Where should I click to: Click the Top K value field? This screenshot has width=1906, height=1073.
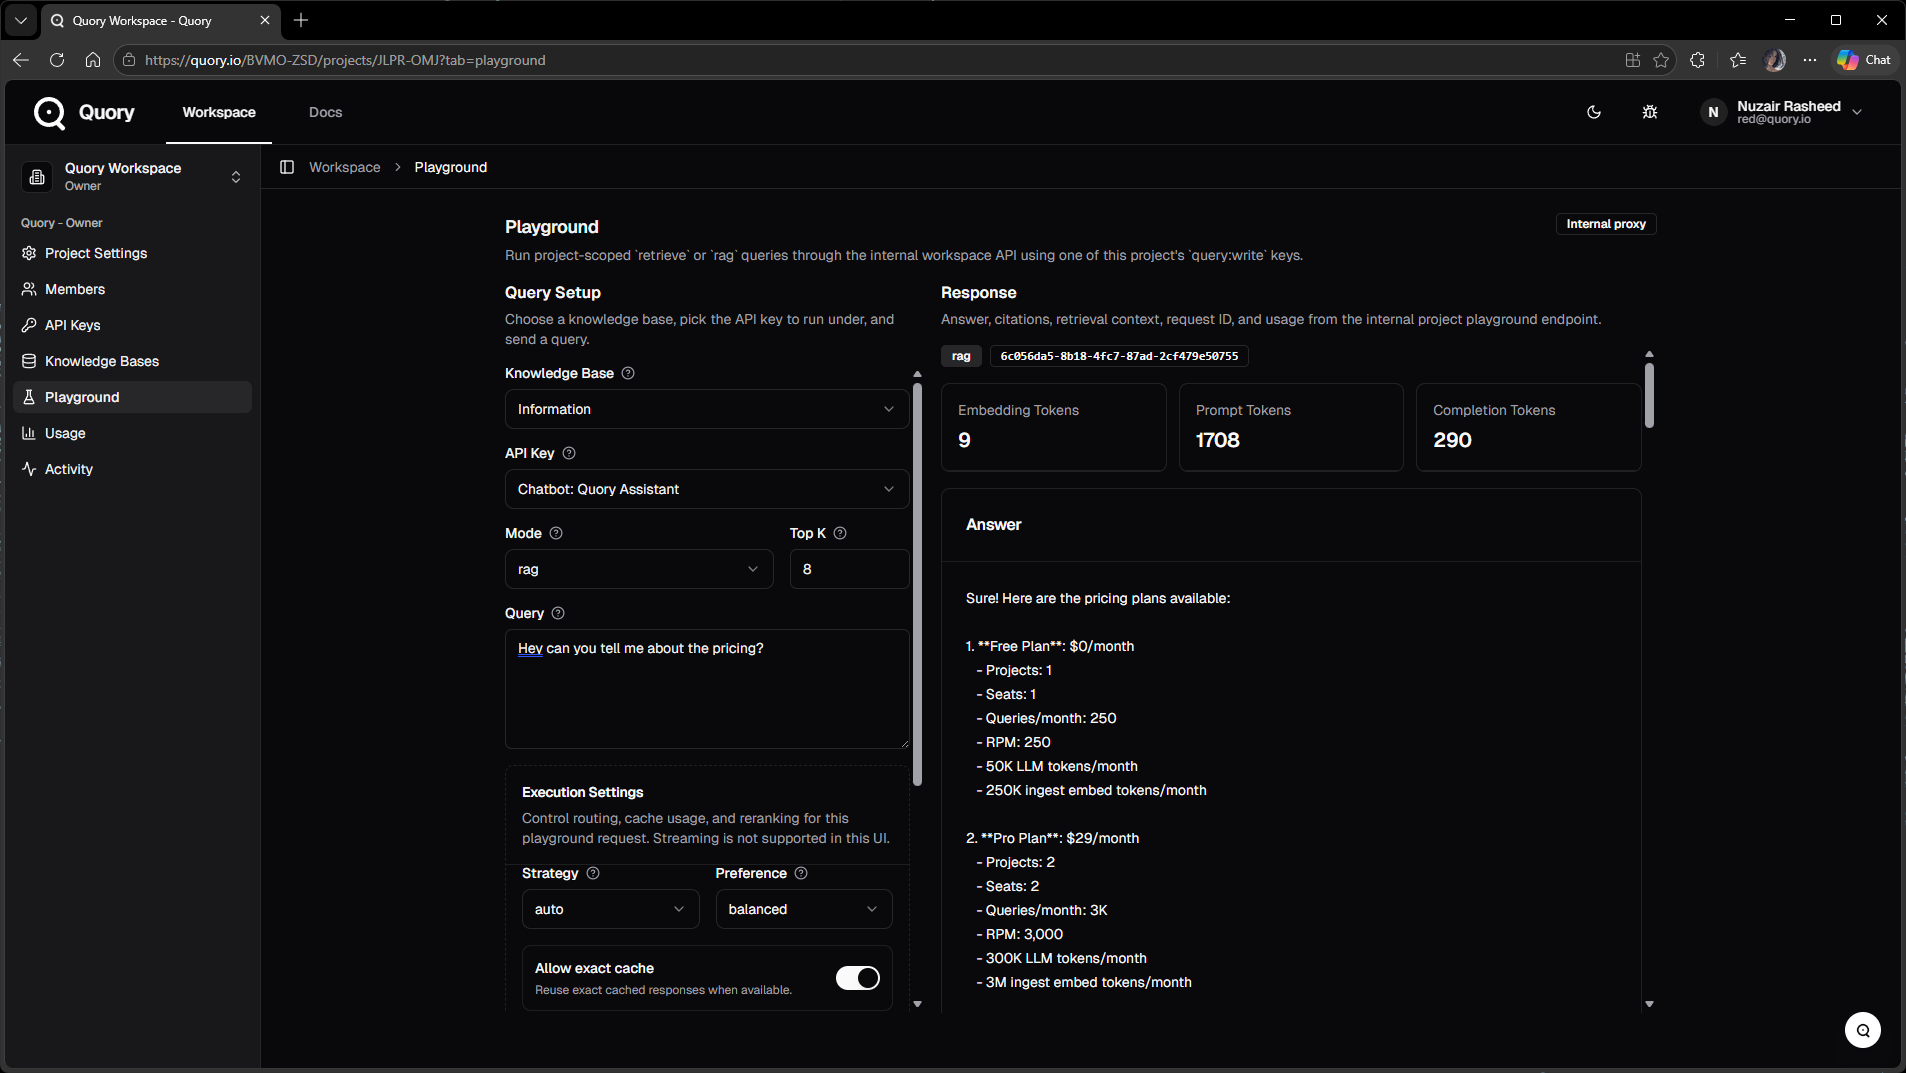tap(849, 569)
